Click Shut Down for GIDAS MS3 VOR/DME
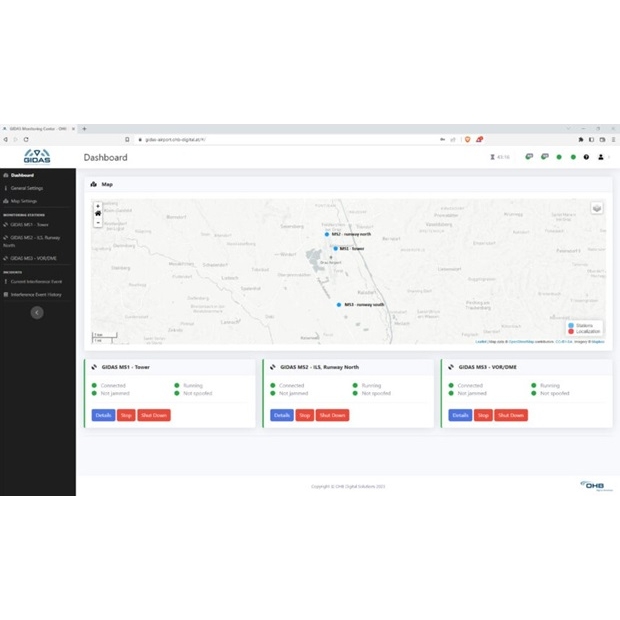This screenshot has height=620, width=620. pos(511,415)
